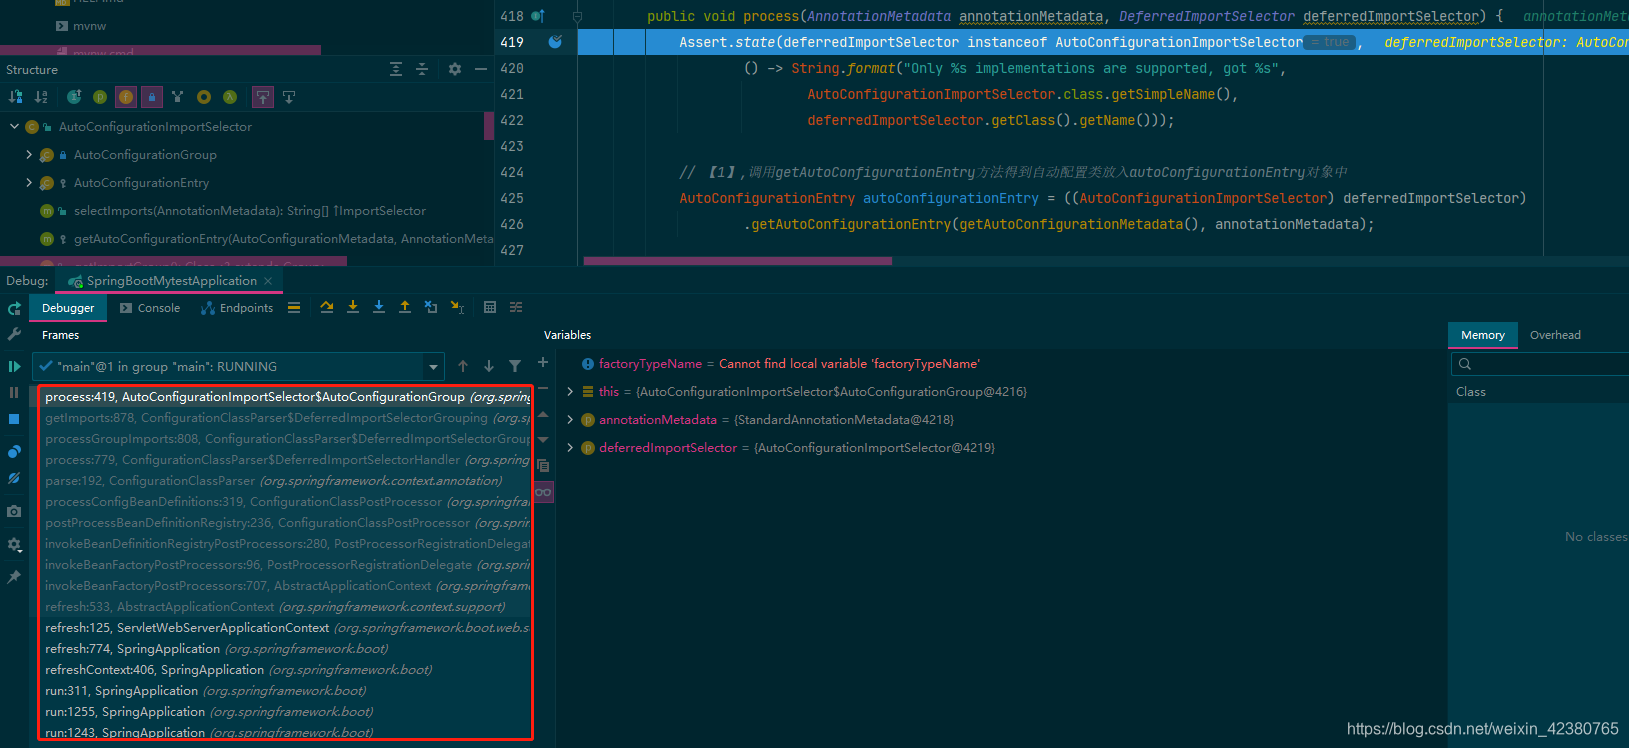Switch to the Memory tab
Viewport: 1629px width, 748px height.
point(1482,335)
